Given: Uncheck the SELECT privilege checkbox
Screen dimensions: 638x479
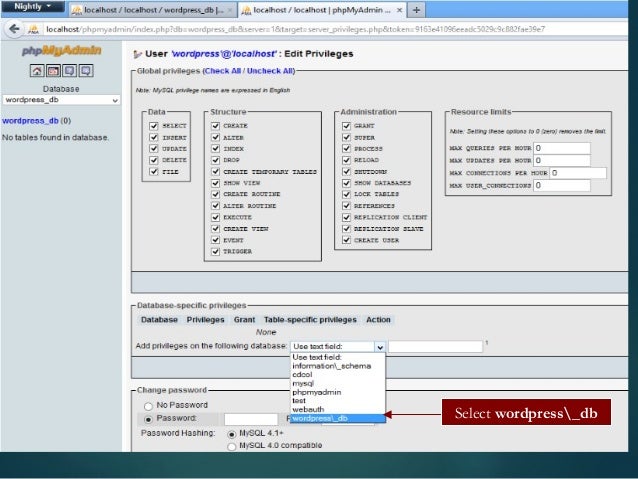Looking at the screenshot, I should pos(153,126).
